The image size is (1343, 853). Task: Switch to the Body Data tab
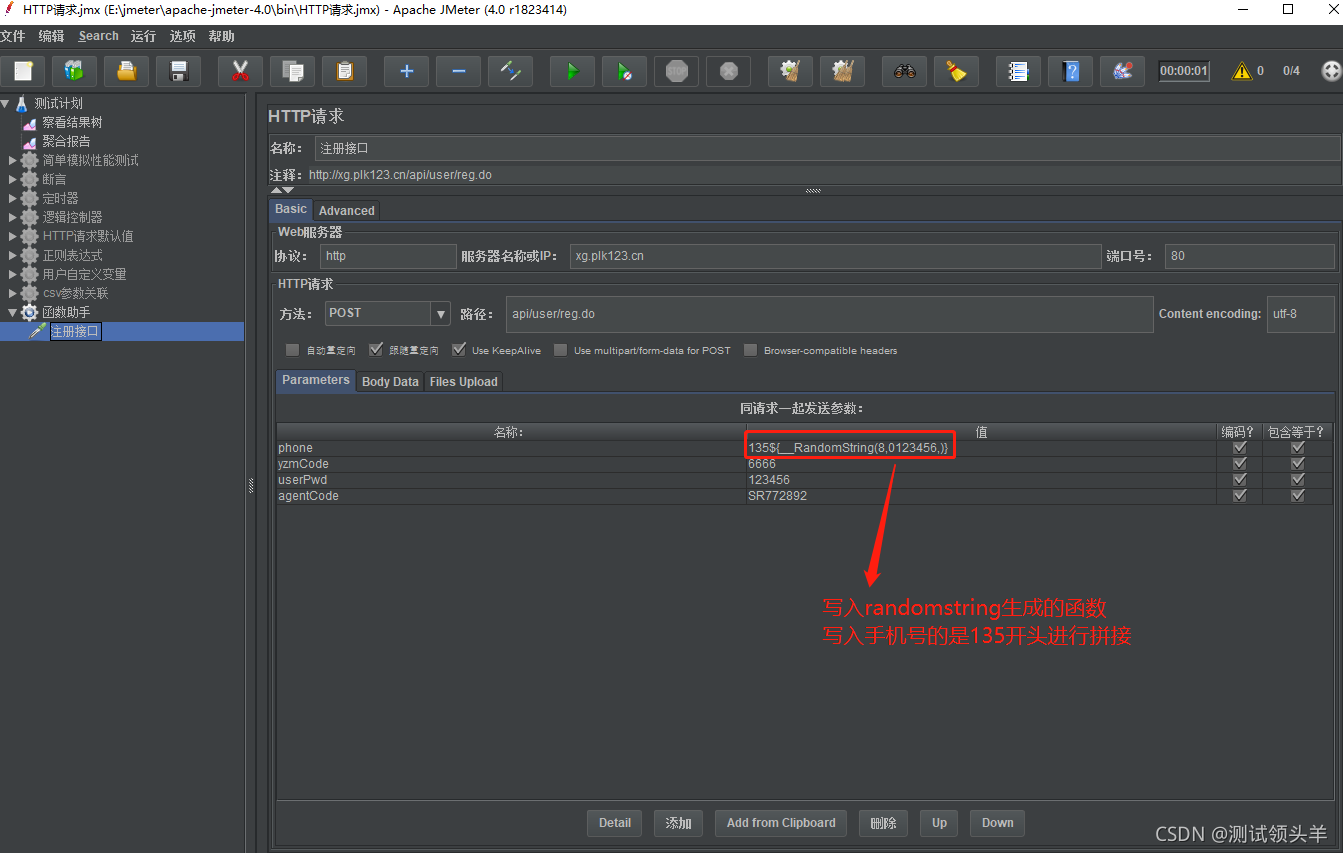point(390,382)
